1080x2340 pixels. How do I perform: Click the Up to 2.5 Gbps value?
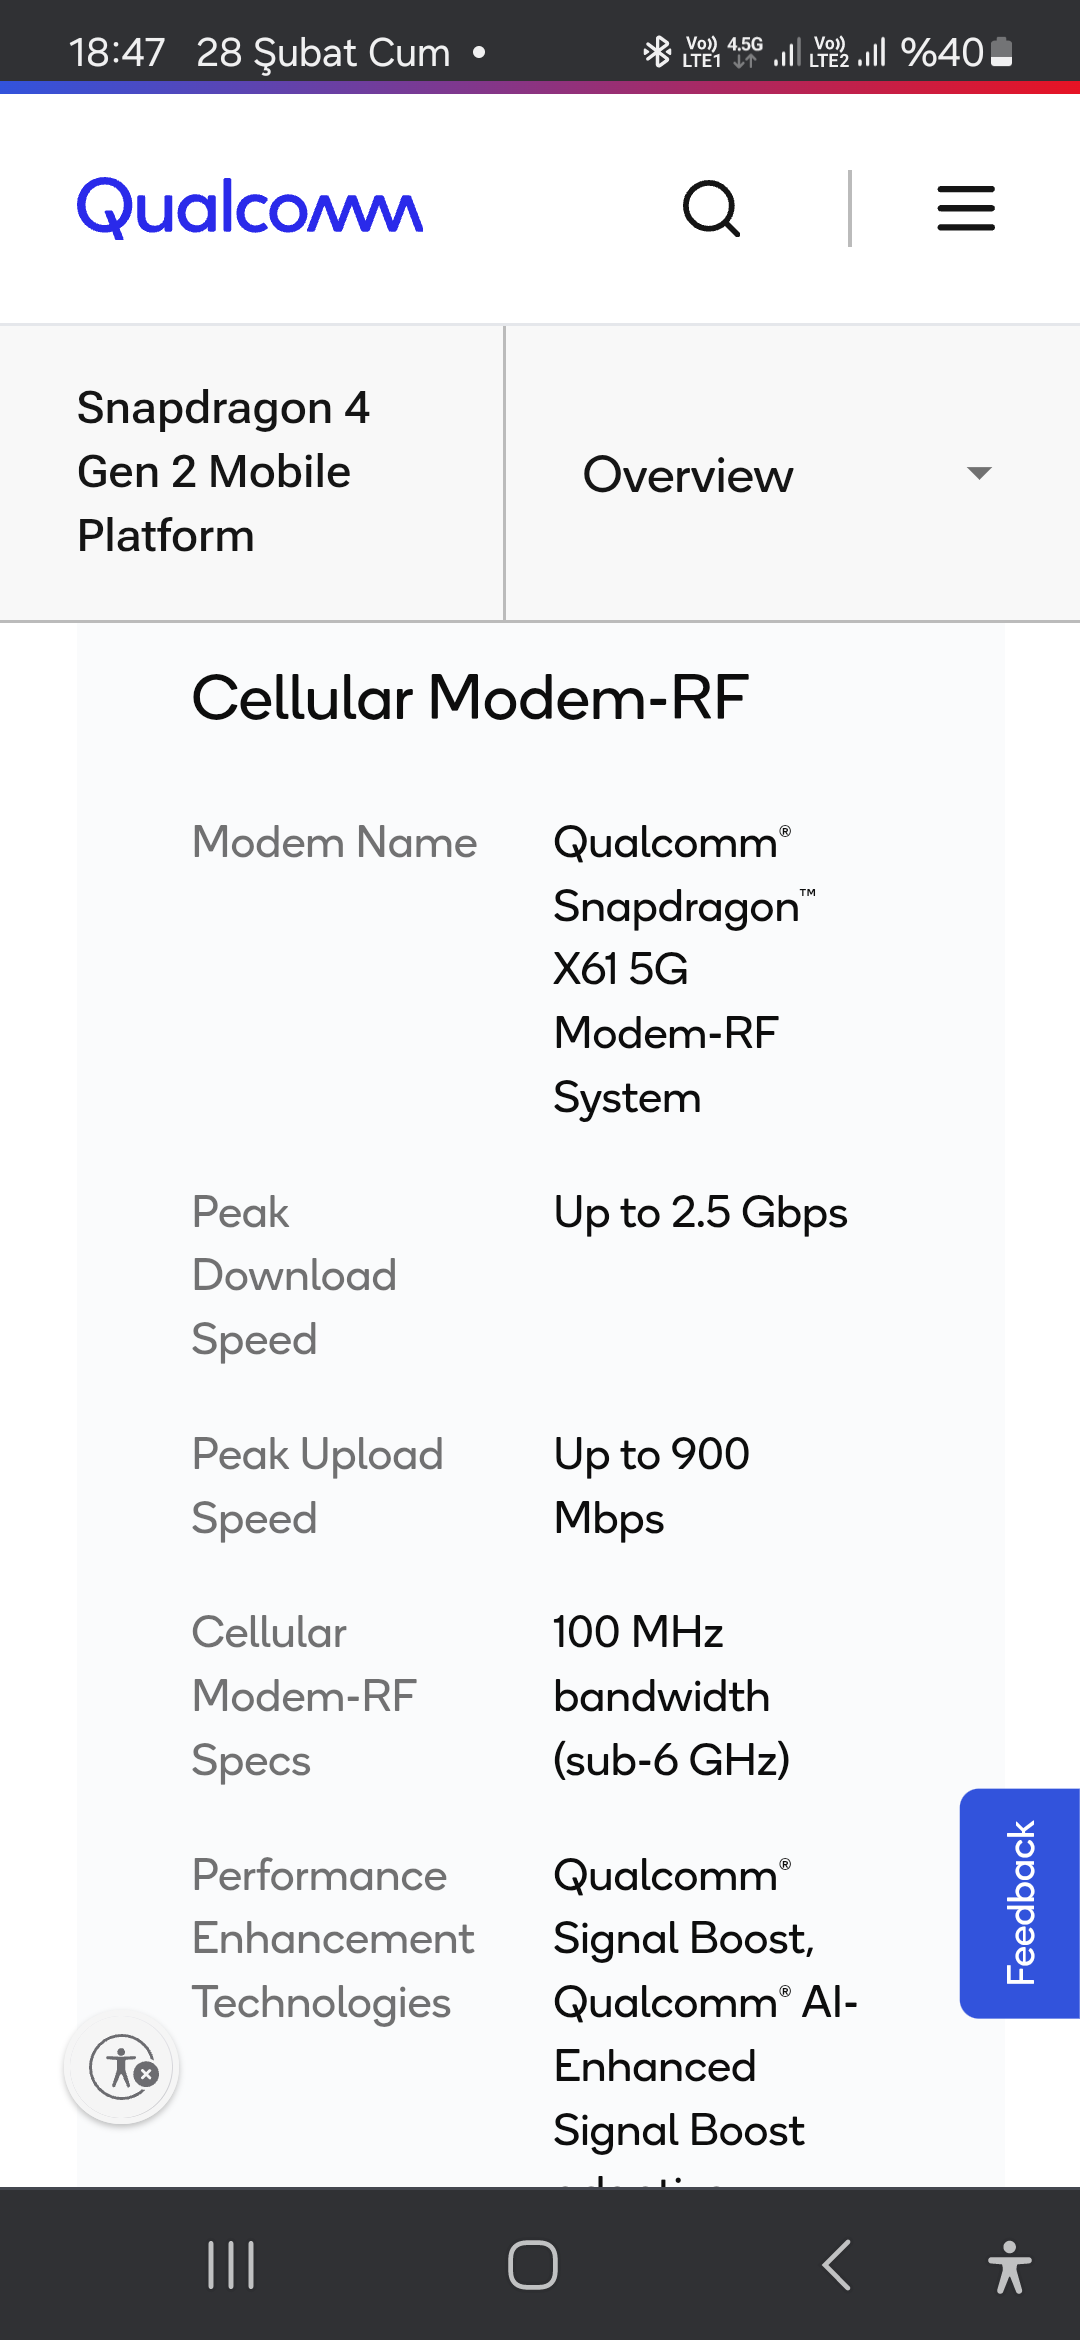pos(700,1212)
